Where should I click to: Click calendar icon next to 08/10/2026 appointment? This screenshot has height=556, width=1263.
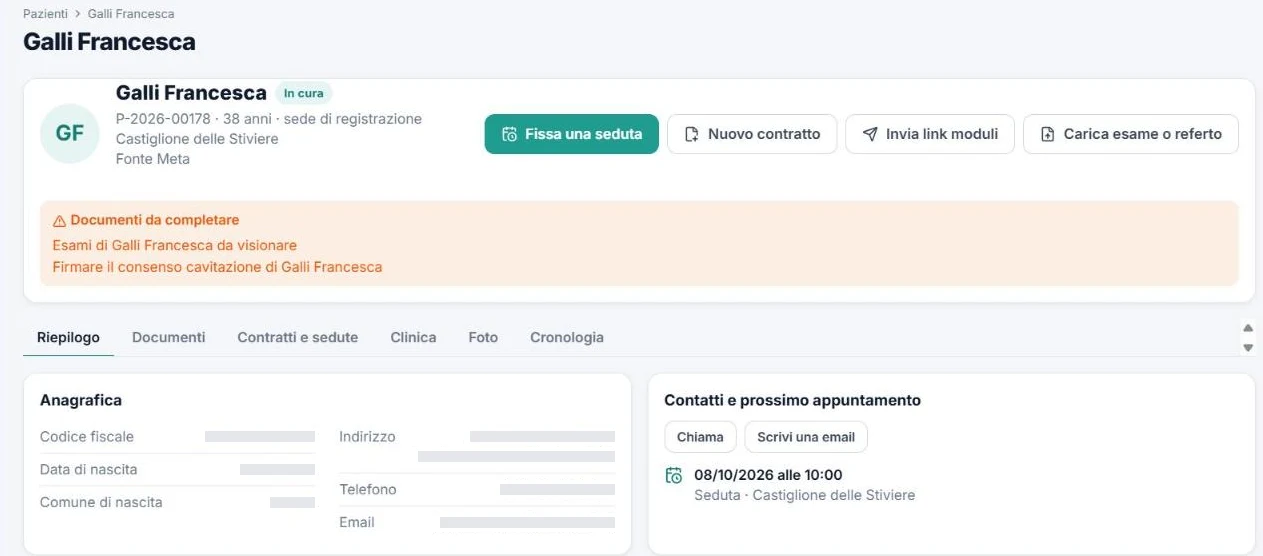tap(674, 476)
